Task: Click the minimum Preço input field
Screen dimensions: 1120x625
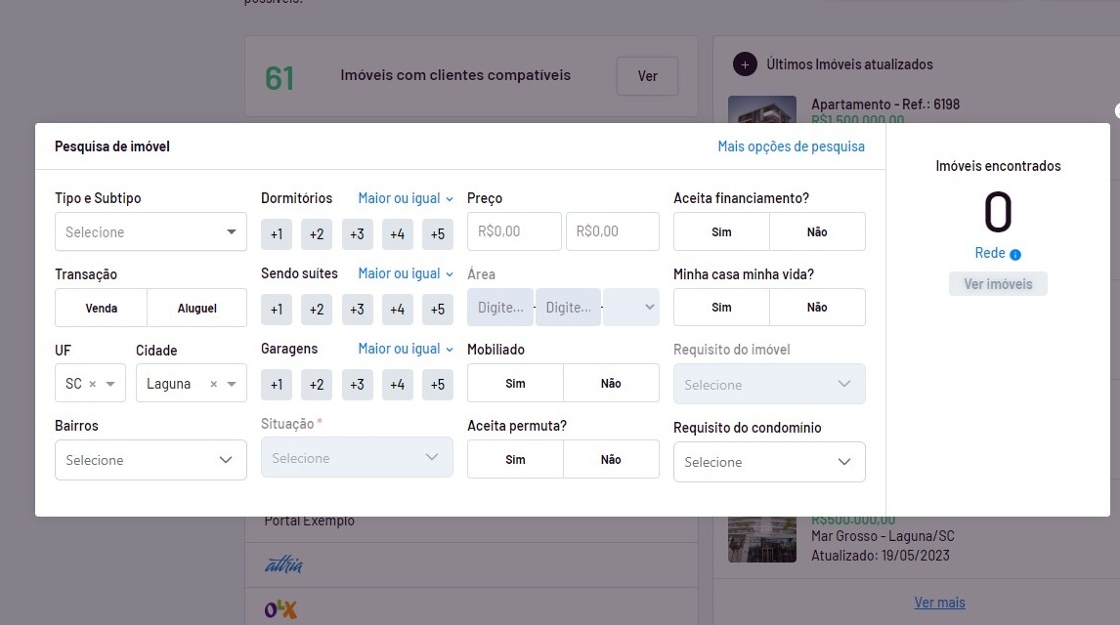Action: pyautogui.click(x=514, y=231)
